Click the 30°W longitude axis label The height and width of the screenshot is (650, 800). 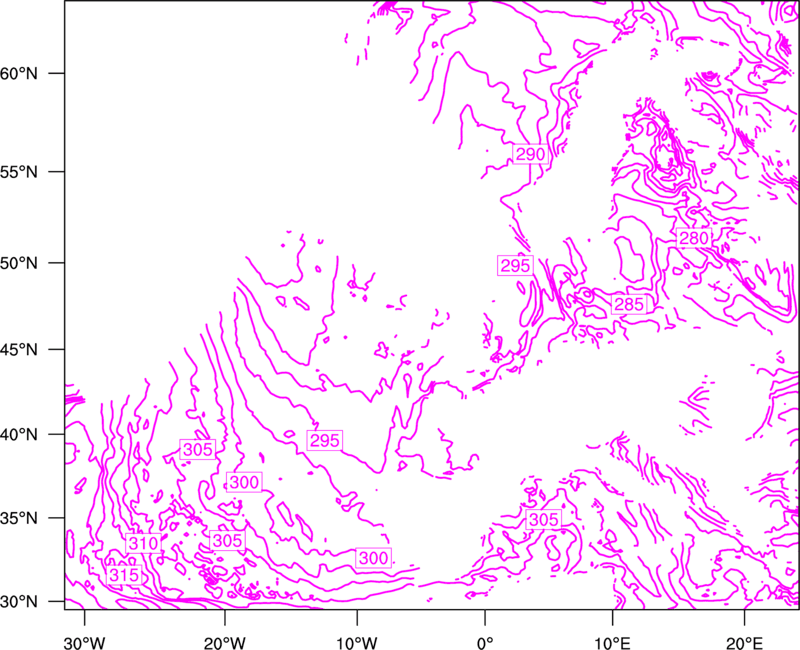[x=85, y=643]
